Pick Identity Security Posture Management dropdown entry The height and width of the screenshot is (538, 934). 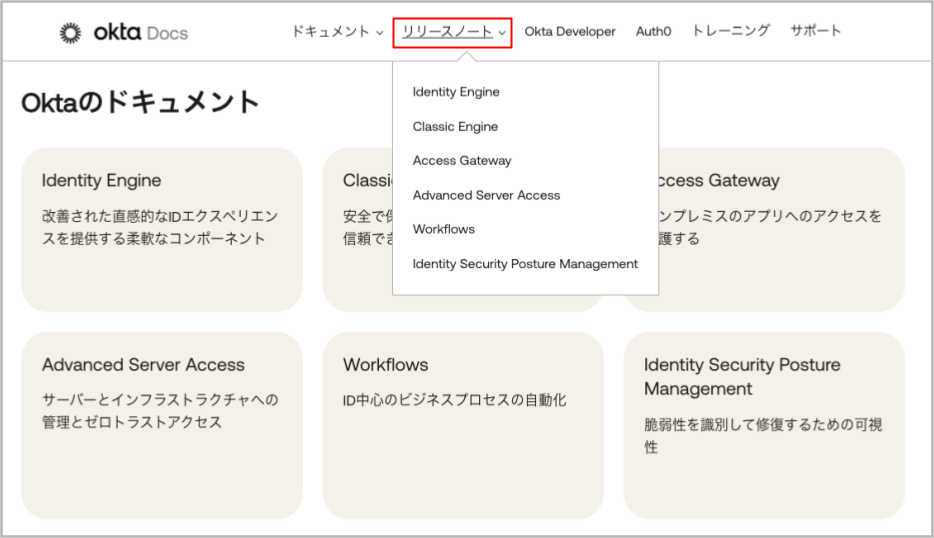coord(525,264)
